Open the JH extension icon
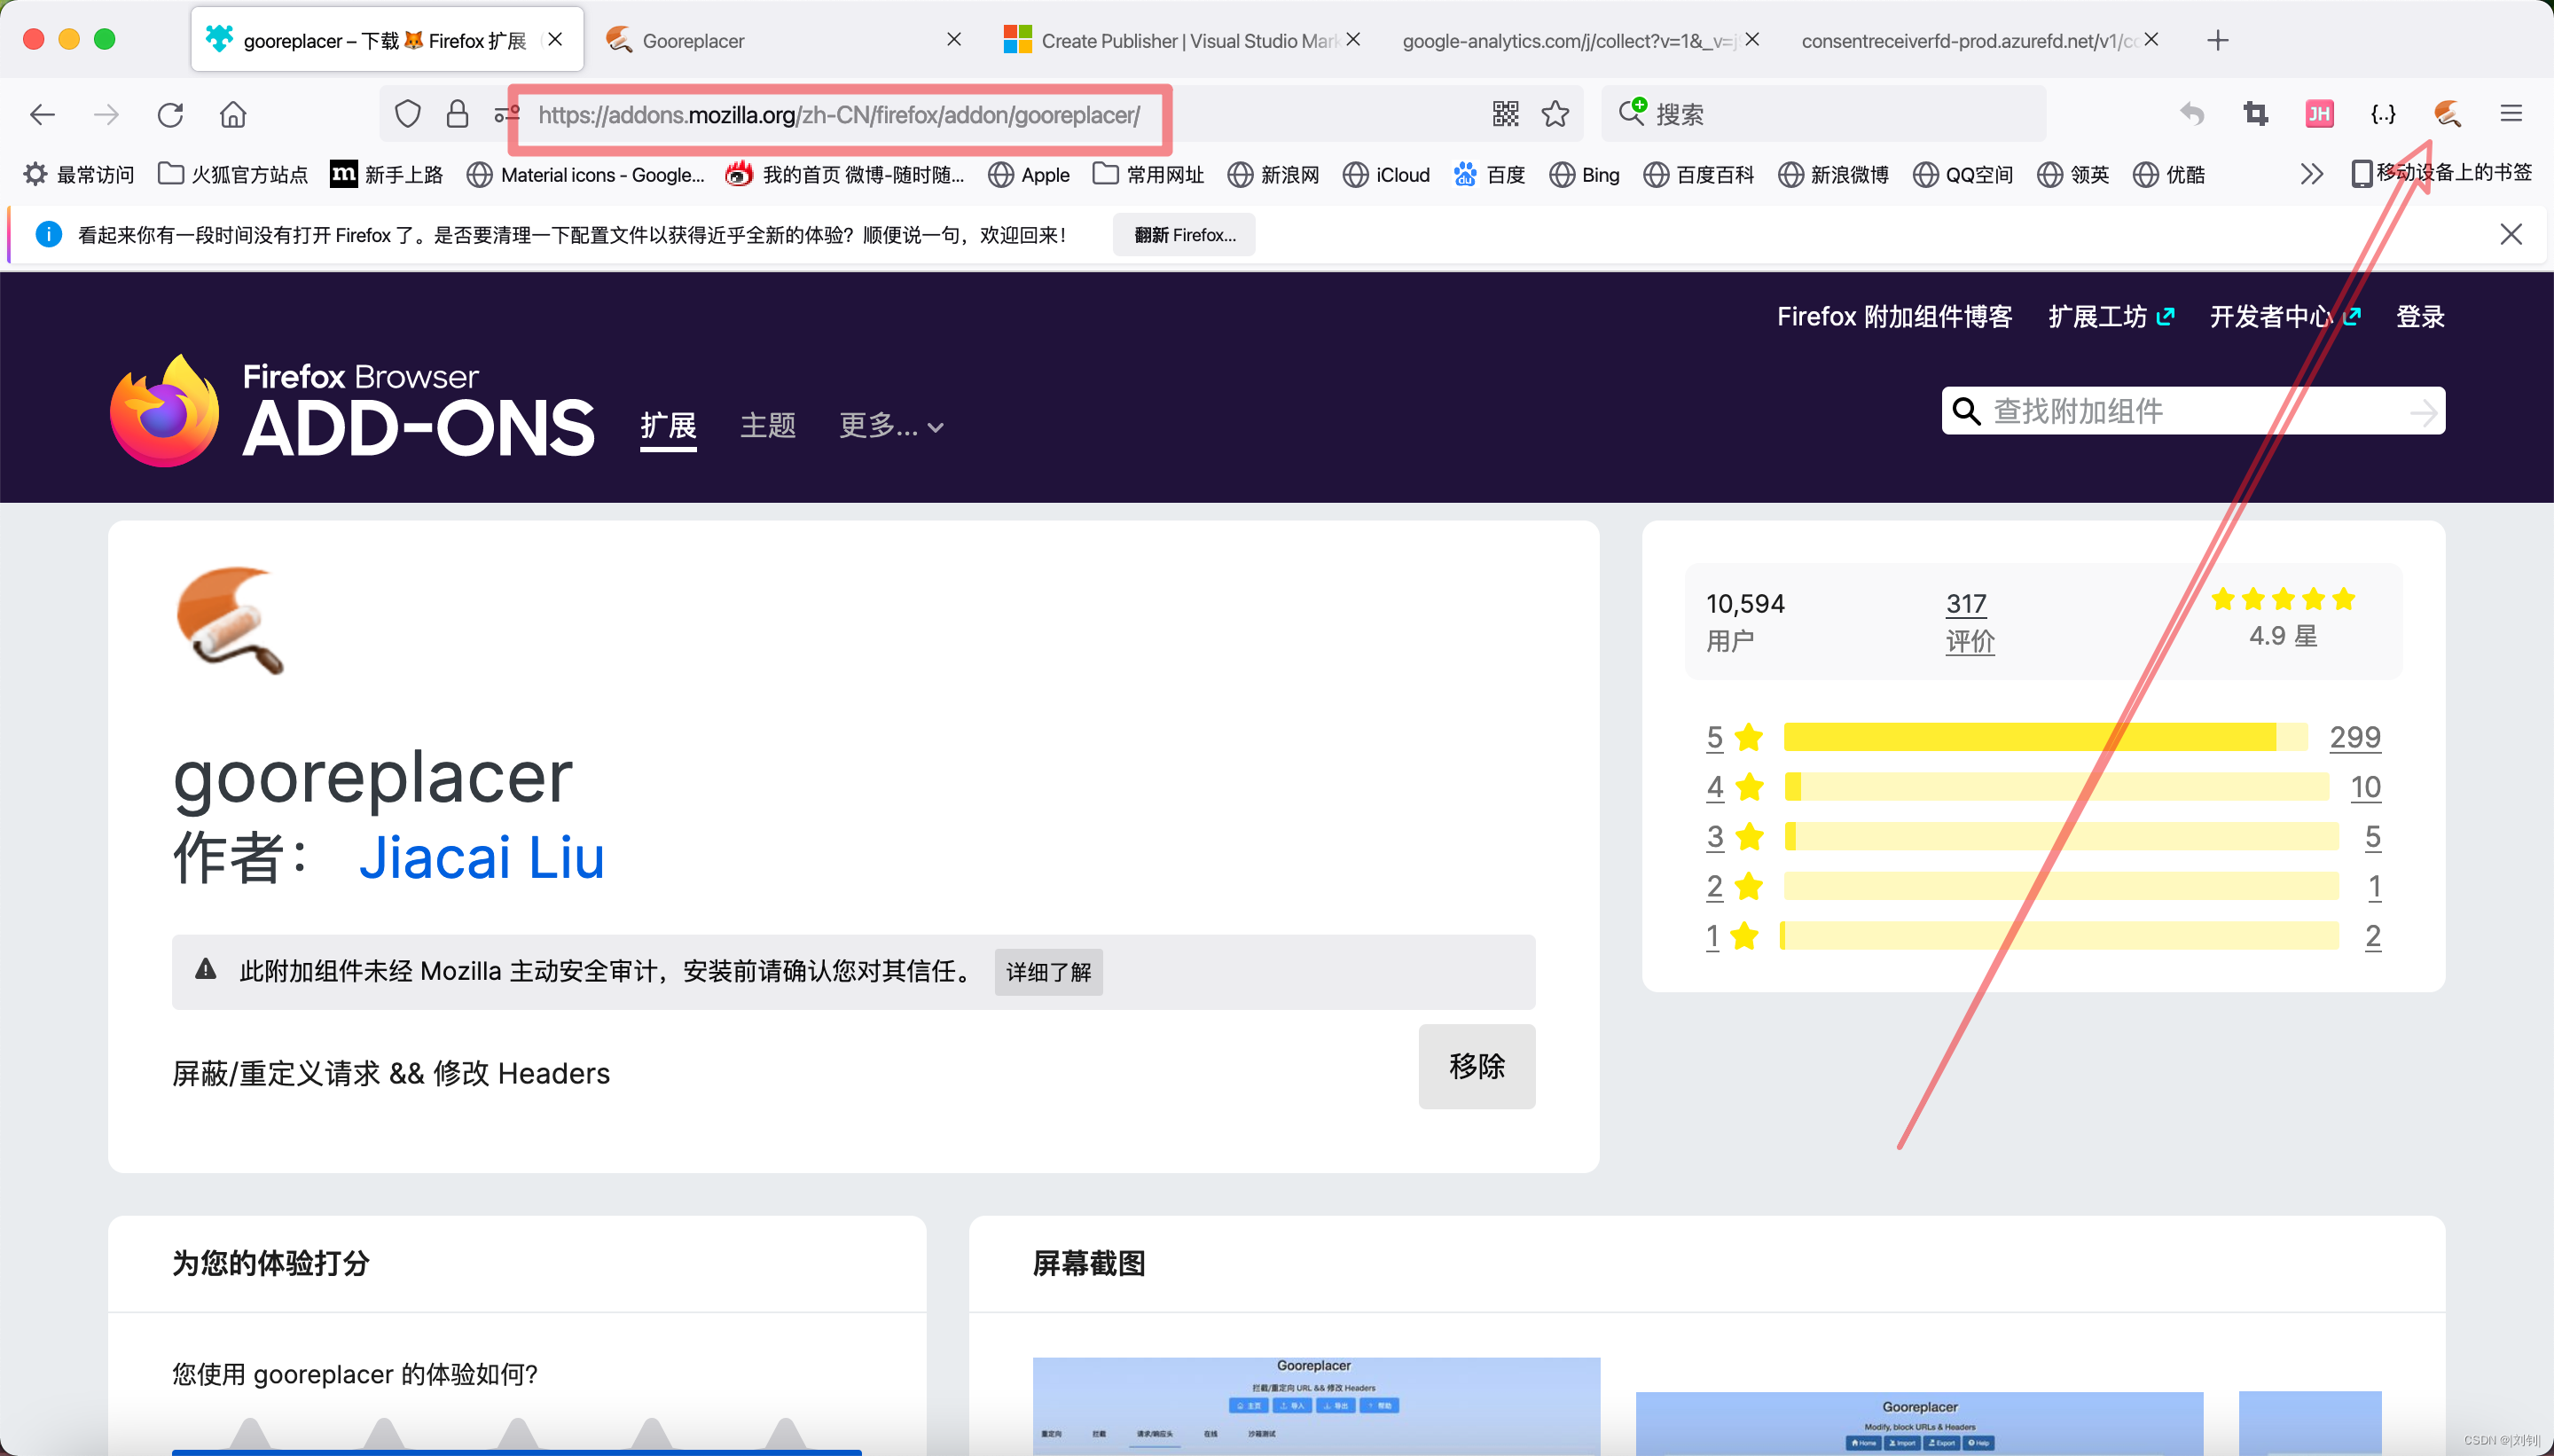2554x1456 pixels. [x=2319, y=114]
